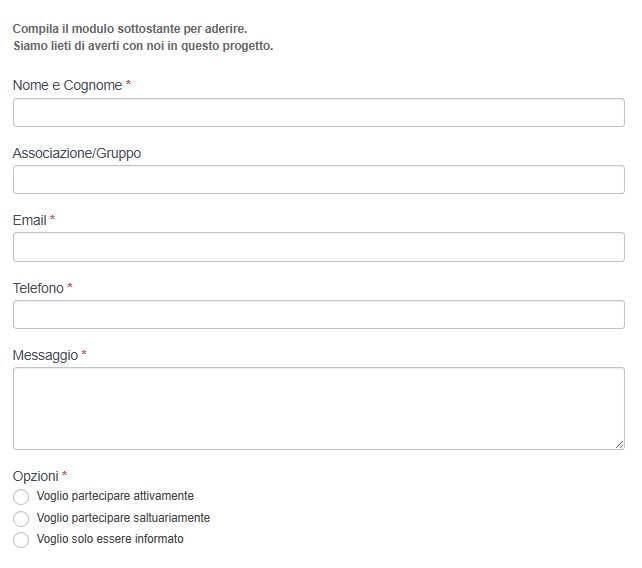The image size is (642, 568).
Task: Focus the Associazione/Gruppo input box
Action: (319, 179)
